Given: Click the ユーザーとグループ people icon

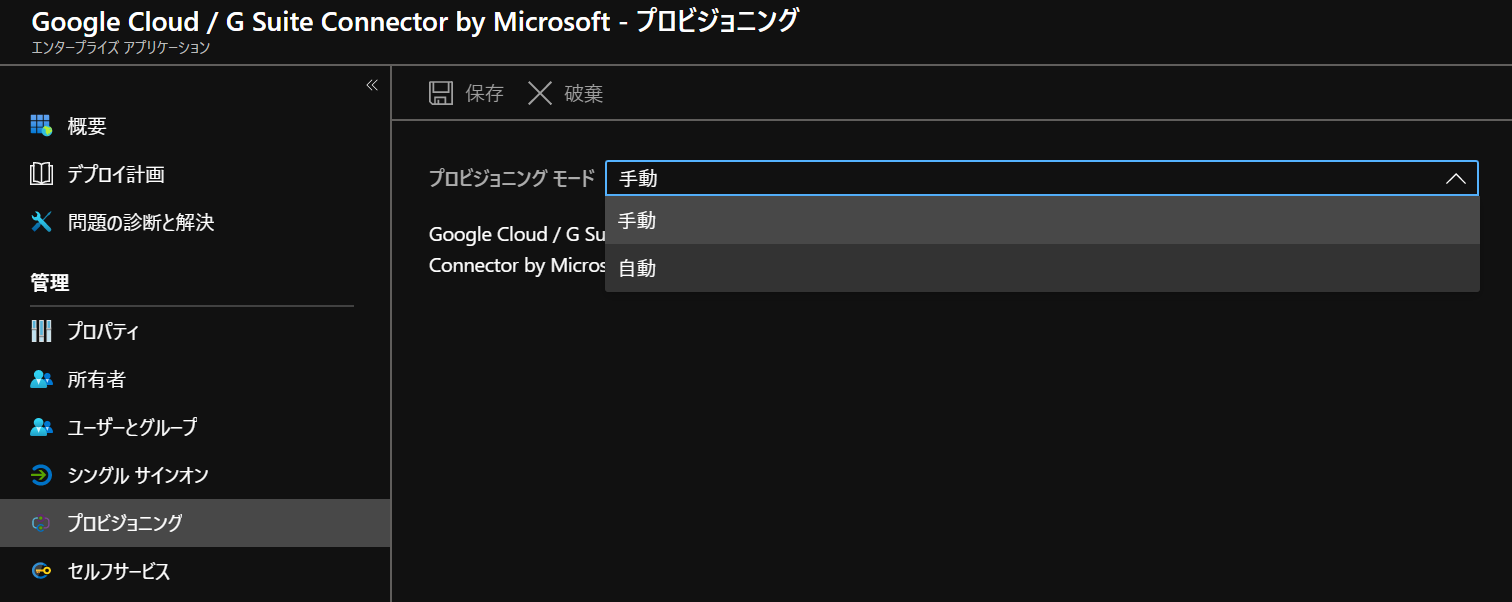Looking at the screenshot, I should [x=41, y=427].
